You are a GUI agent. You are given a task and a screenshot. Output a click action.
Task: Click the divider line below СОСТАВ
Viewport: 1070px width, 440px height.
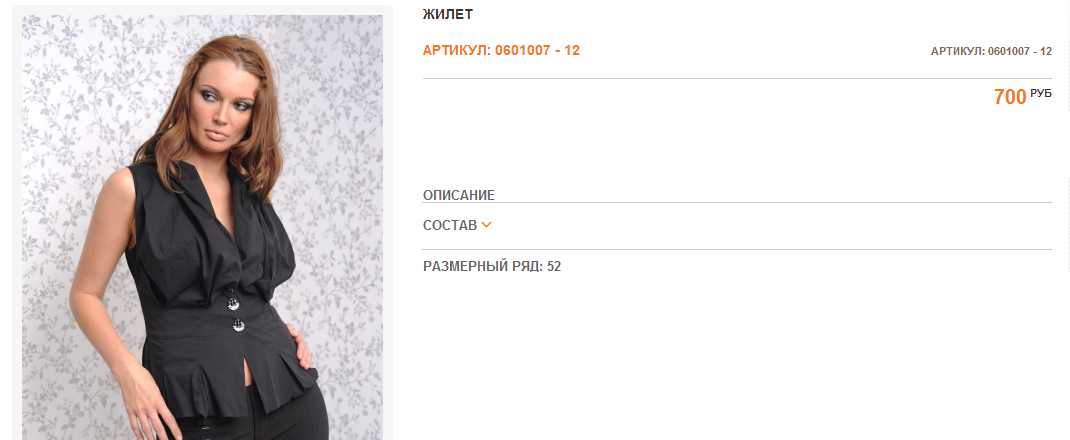pyautogui.click(x=737, y=250)
